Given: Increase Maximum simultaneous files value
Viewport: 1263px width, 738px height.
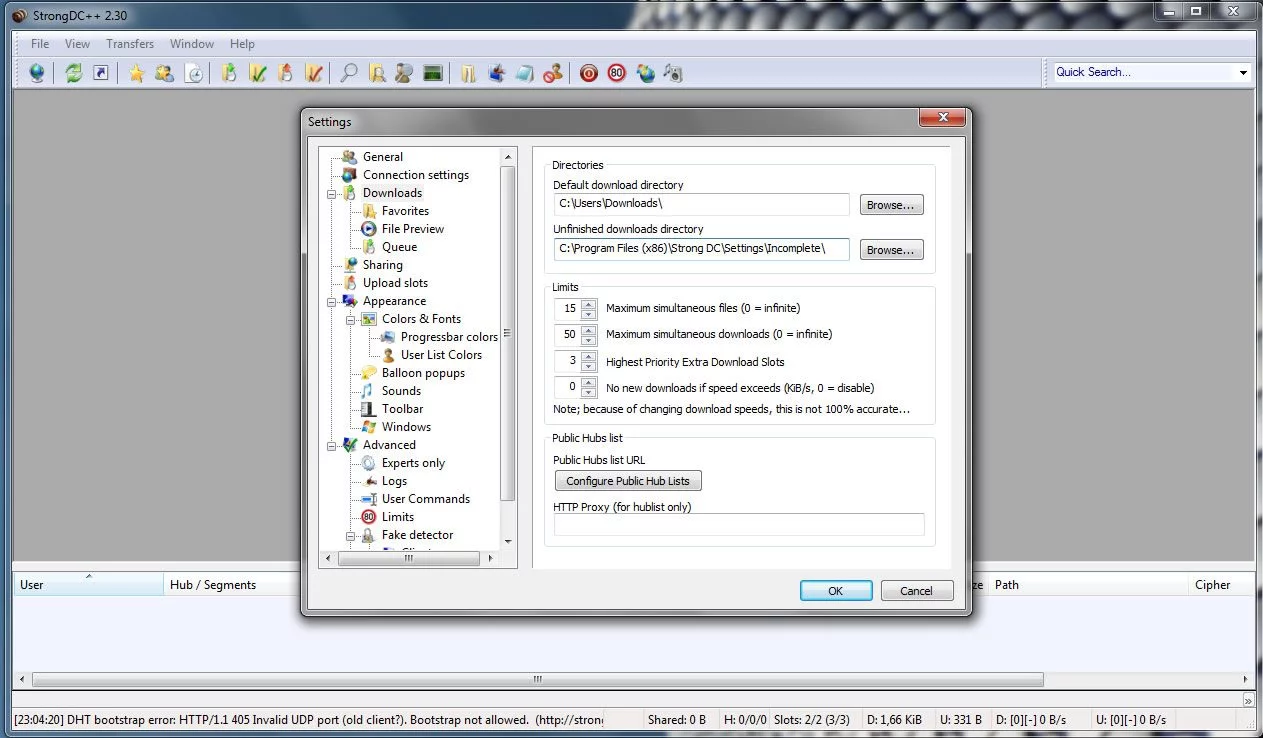Looking at the screenshot, I should 589,304.
